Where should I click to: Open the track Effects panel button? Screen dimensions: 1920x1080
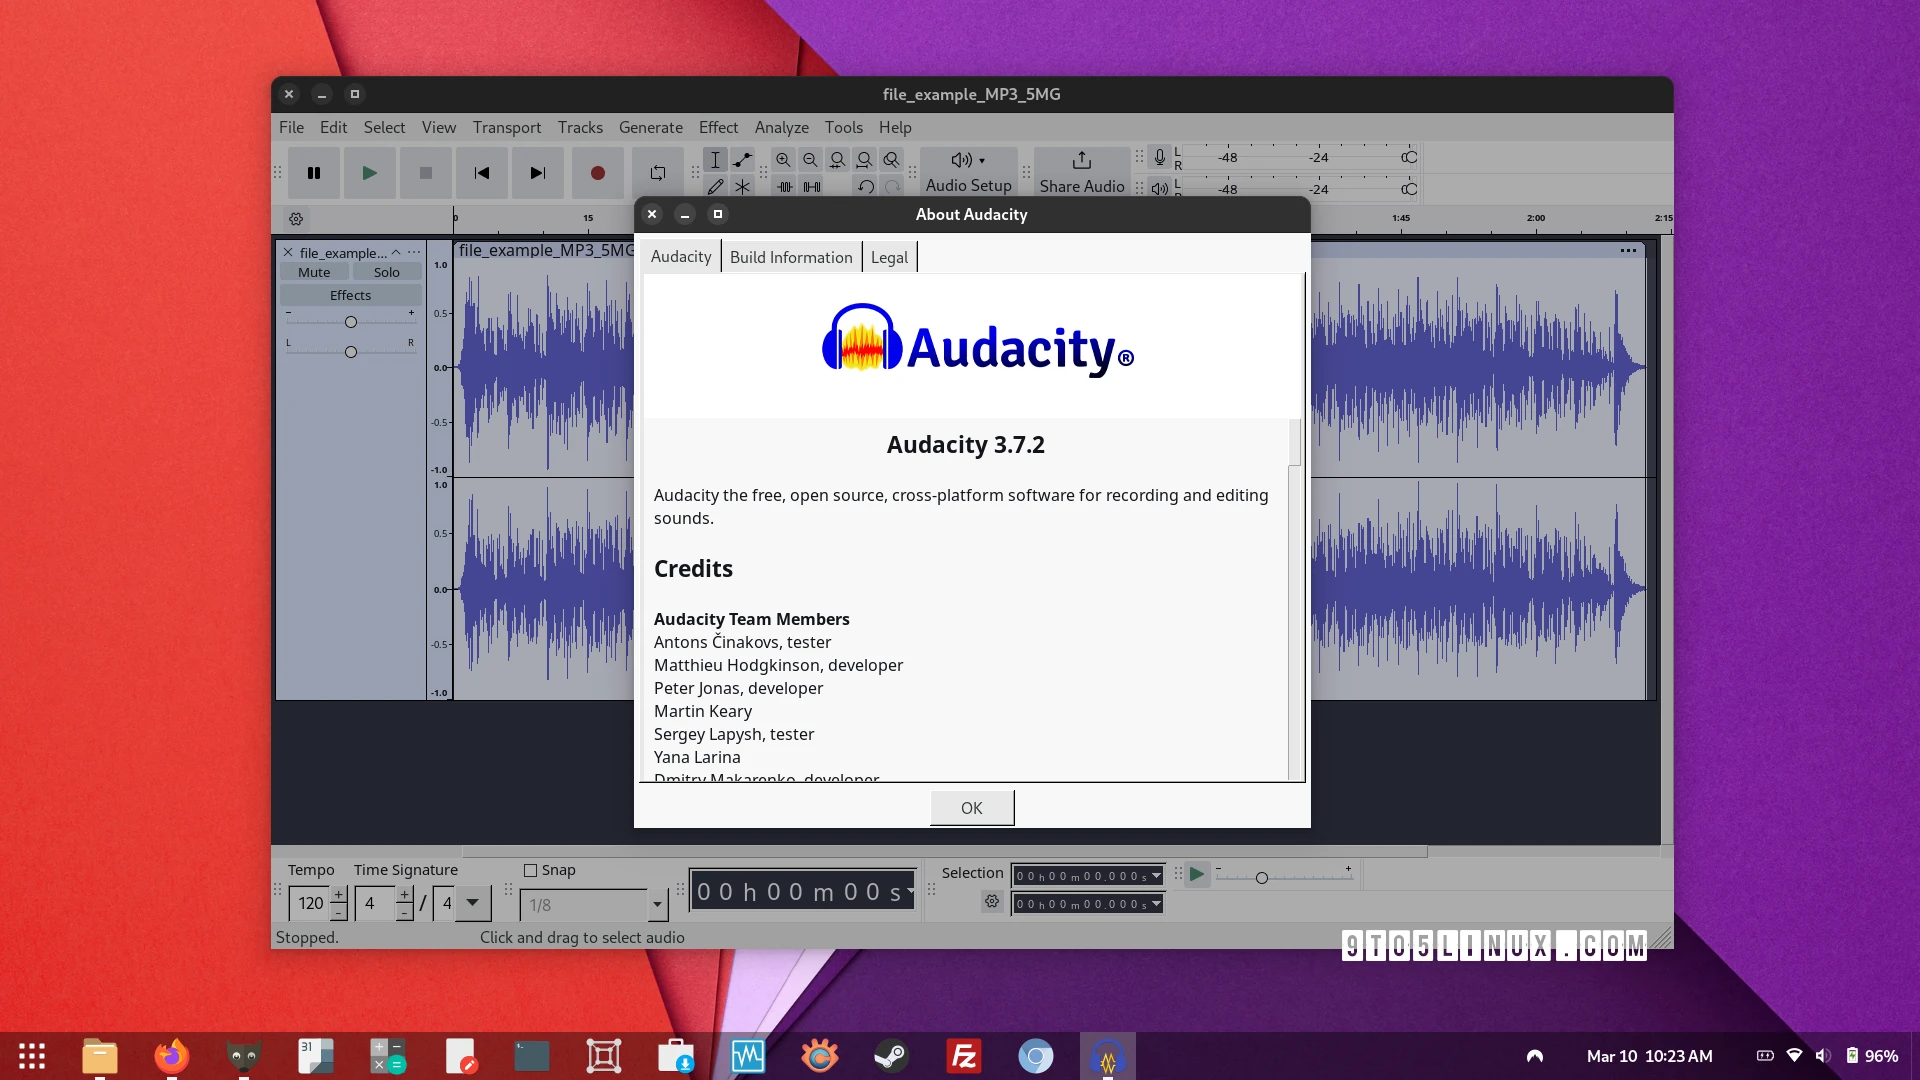tap(350, 295)
